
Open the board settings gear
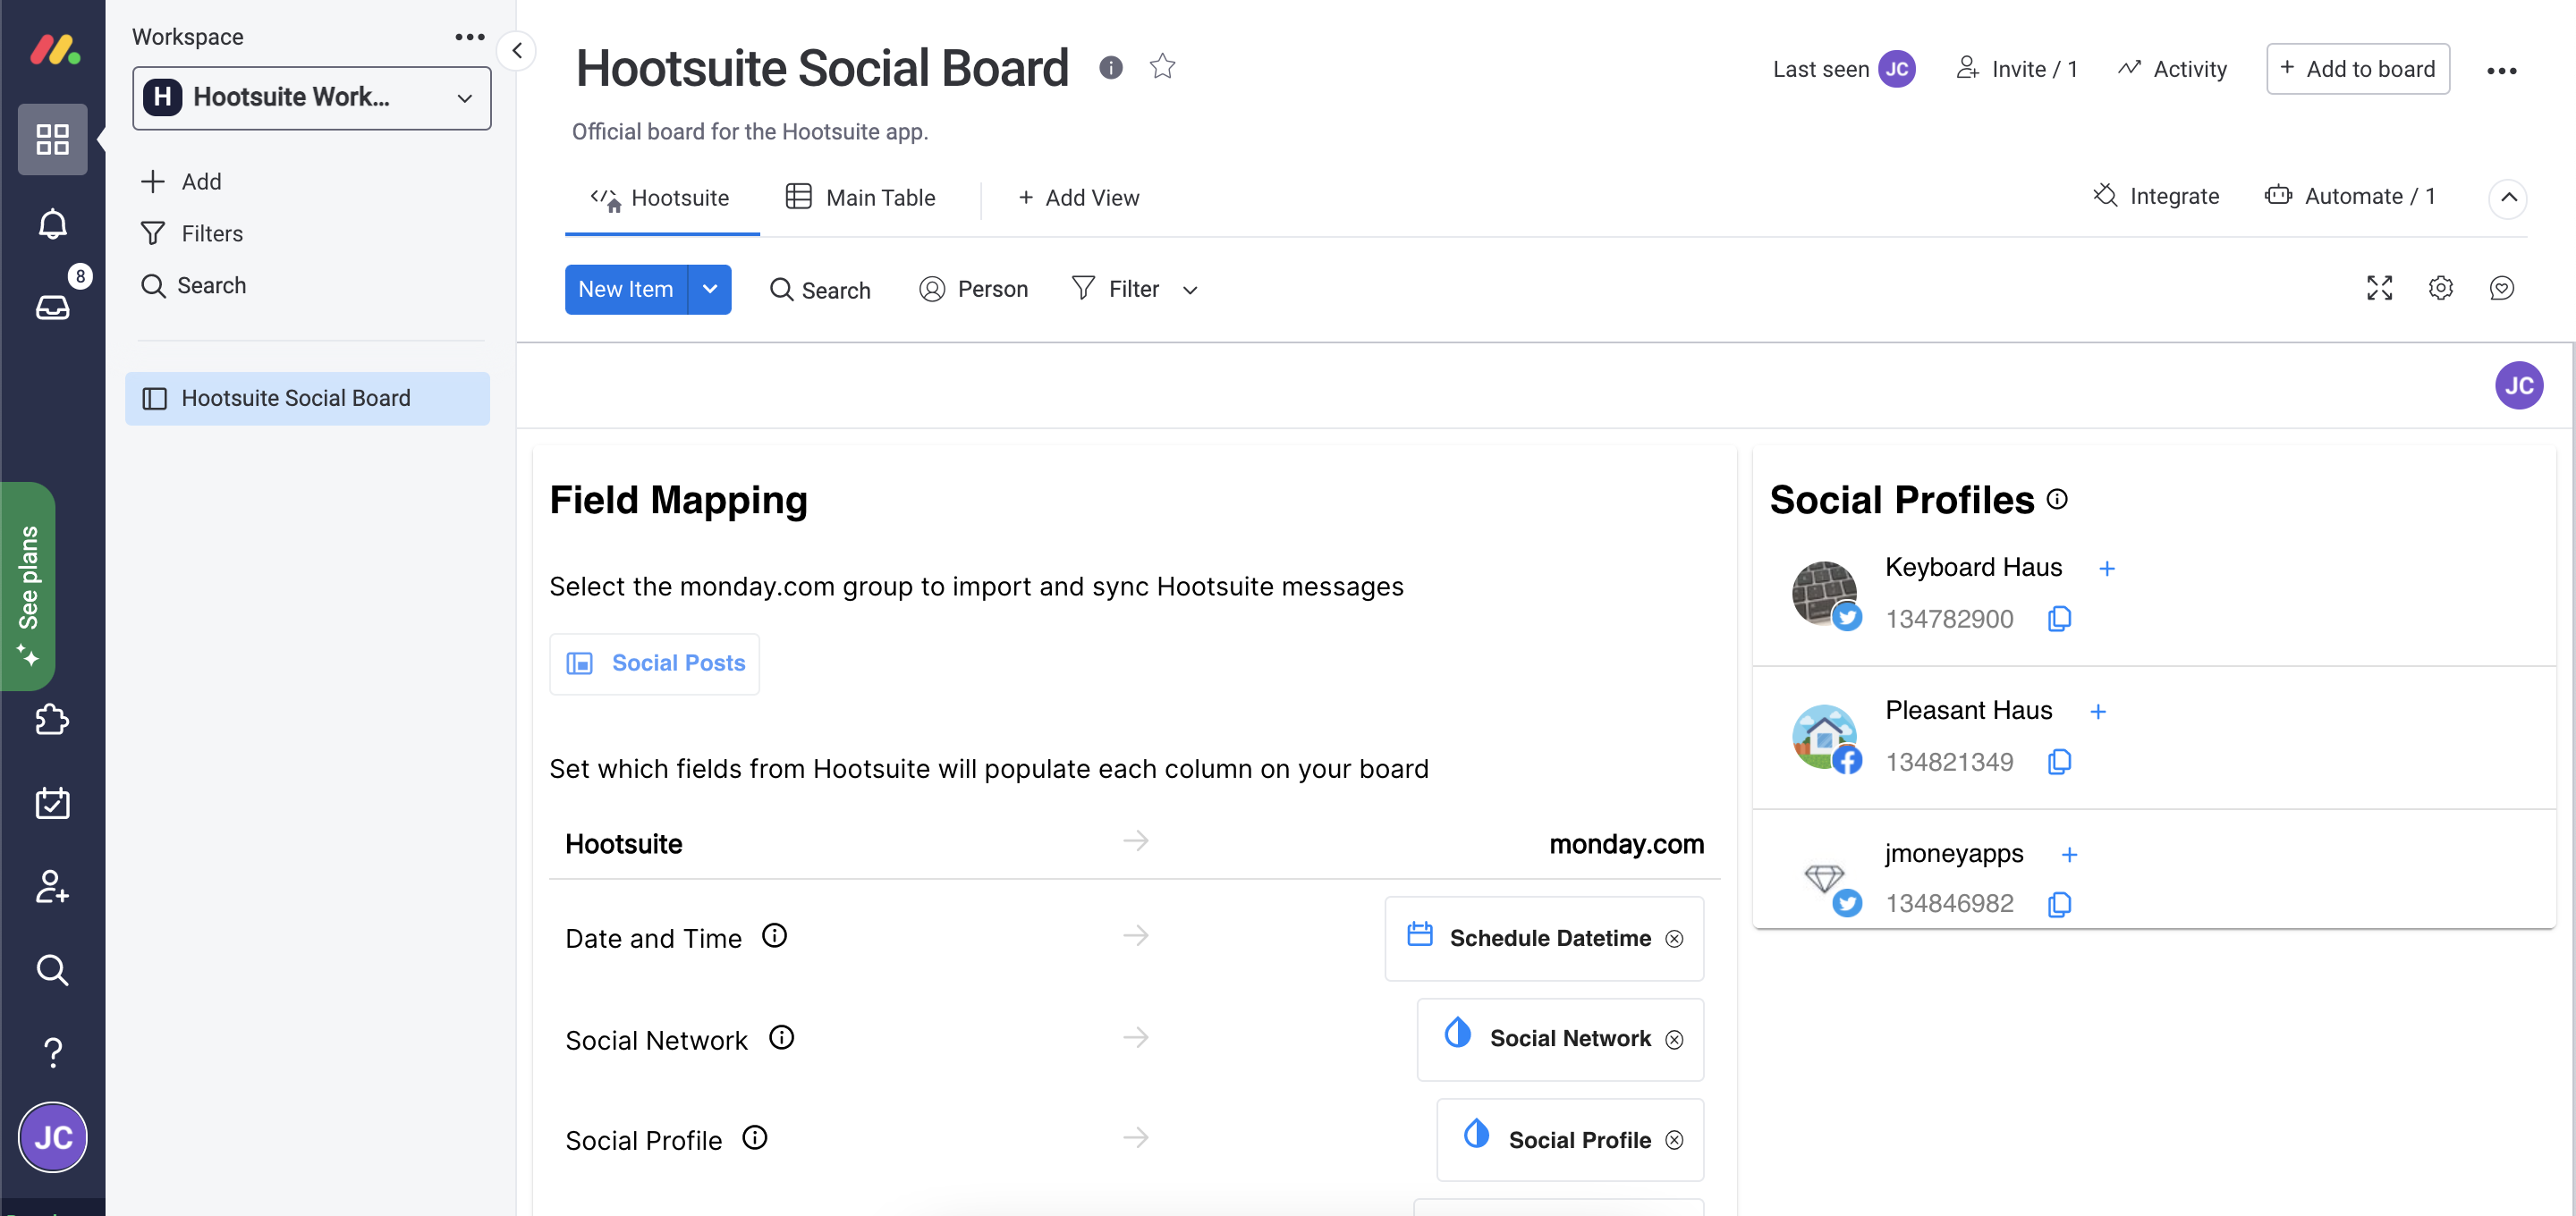point(2440,288)
